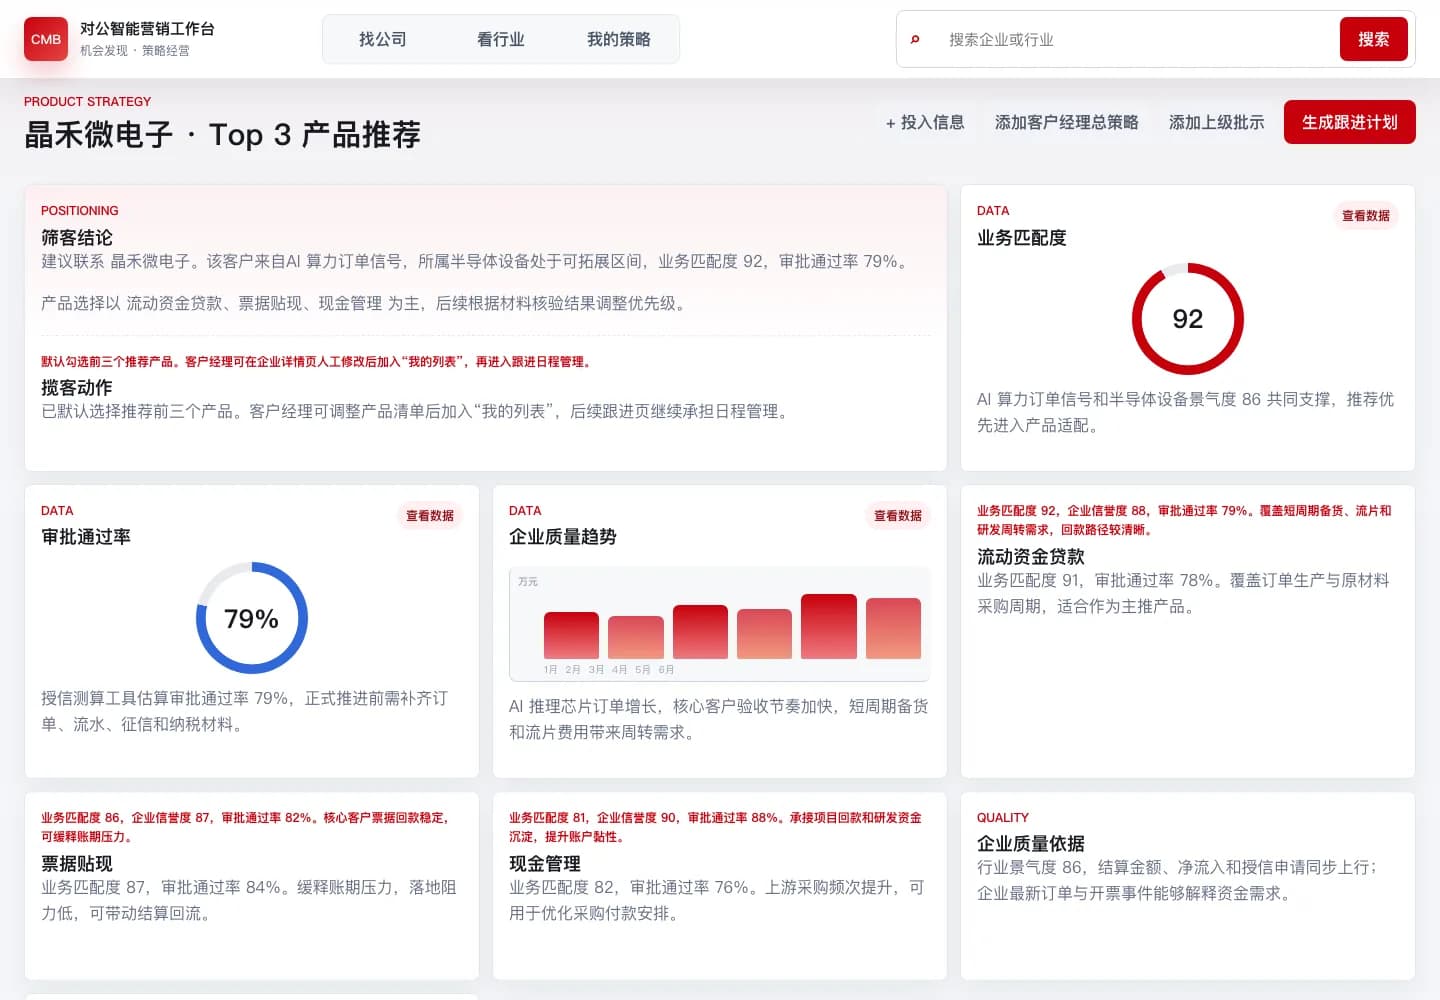Focus the 搜索企业或行业 search field
The image size is (1440, 1000).
[x=1135, y=40]
